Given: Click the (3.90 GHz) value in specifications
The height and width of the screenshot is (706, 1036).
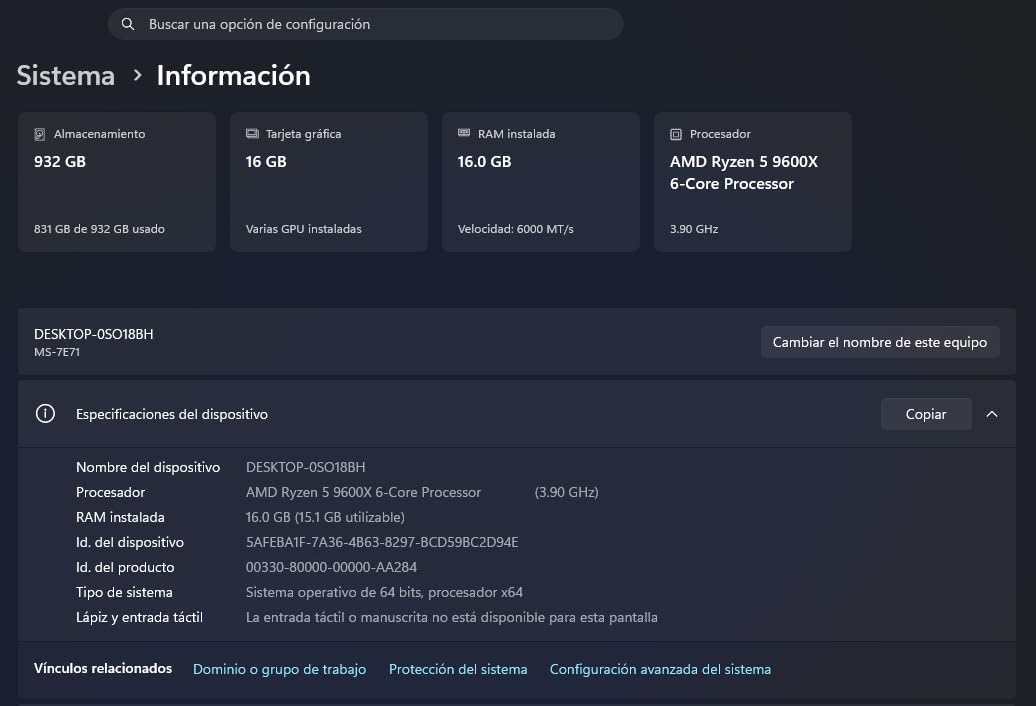Looking at the screenshot, I should (x=566, y=492).
